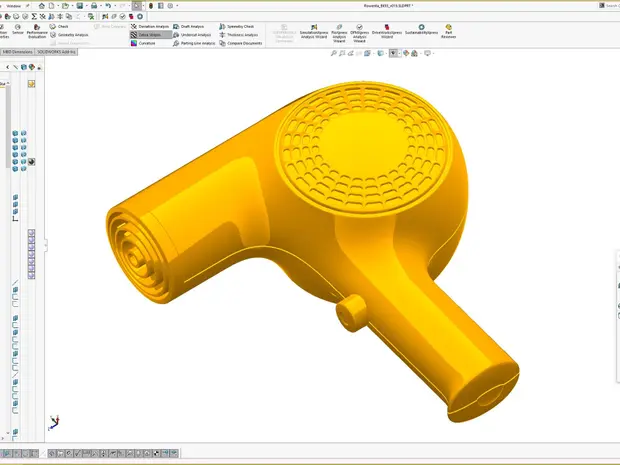620x465 pixels.
Task: Open Display Style icon
Action: click(380, 53)
